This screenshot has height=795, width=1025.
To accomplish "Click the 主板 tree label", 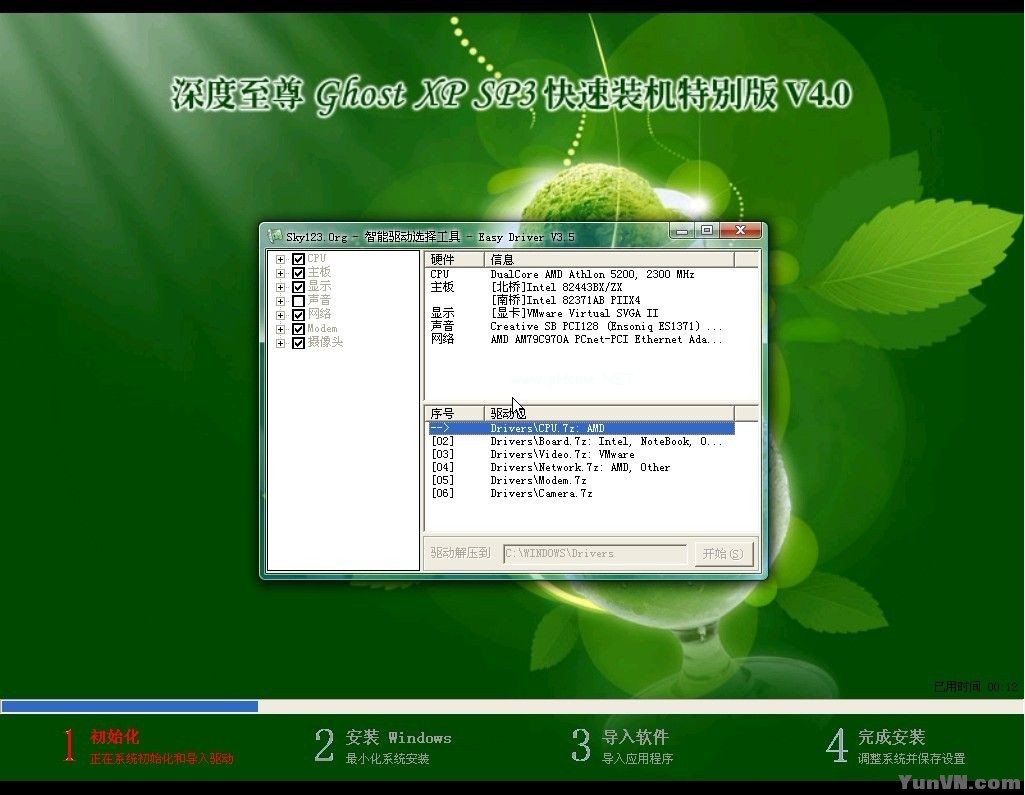I will tap(319, 273).
